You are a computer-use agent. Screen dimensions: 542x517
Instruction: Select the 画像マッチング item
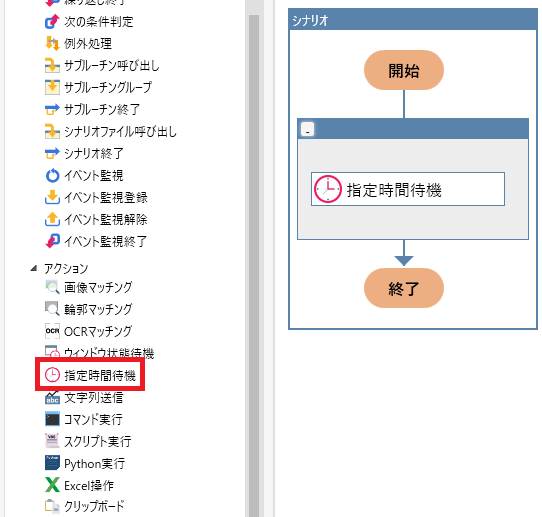(89, 287)
